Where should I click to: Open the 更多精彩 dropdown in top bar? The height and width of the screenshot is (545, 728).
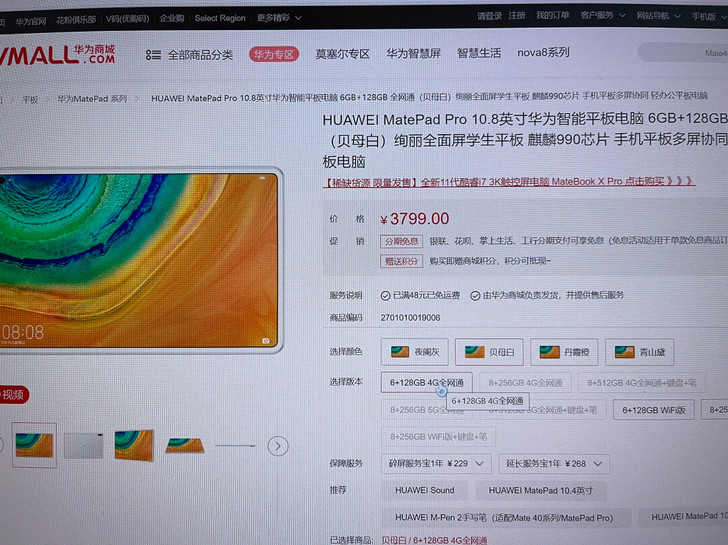[x=279, y=18]
